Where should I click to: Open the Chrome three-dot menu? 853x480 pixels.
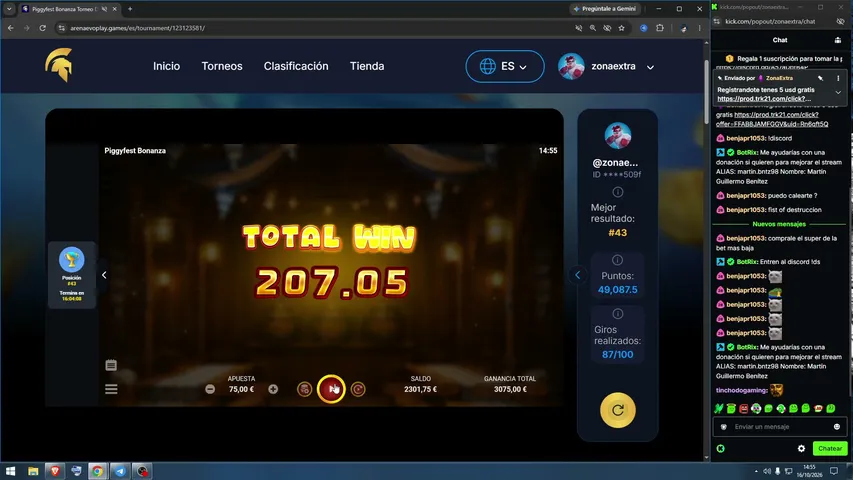click(700, 28)
